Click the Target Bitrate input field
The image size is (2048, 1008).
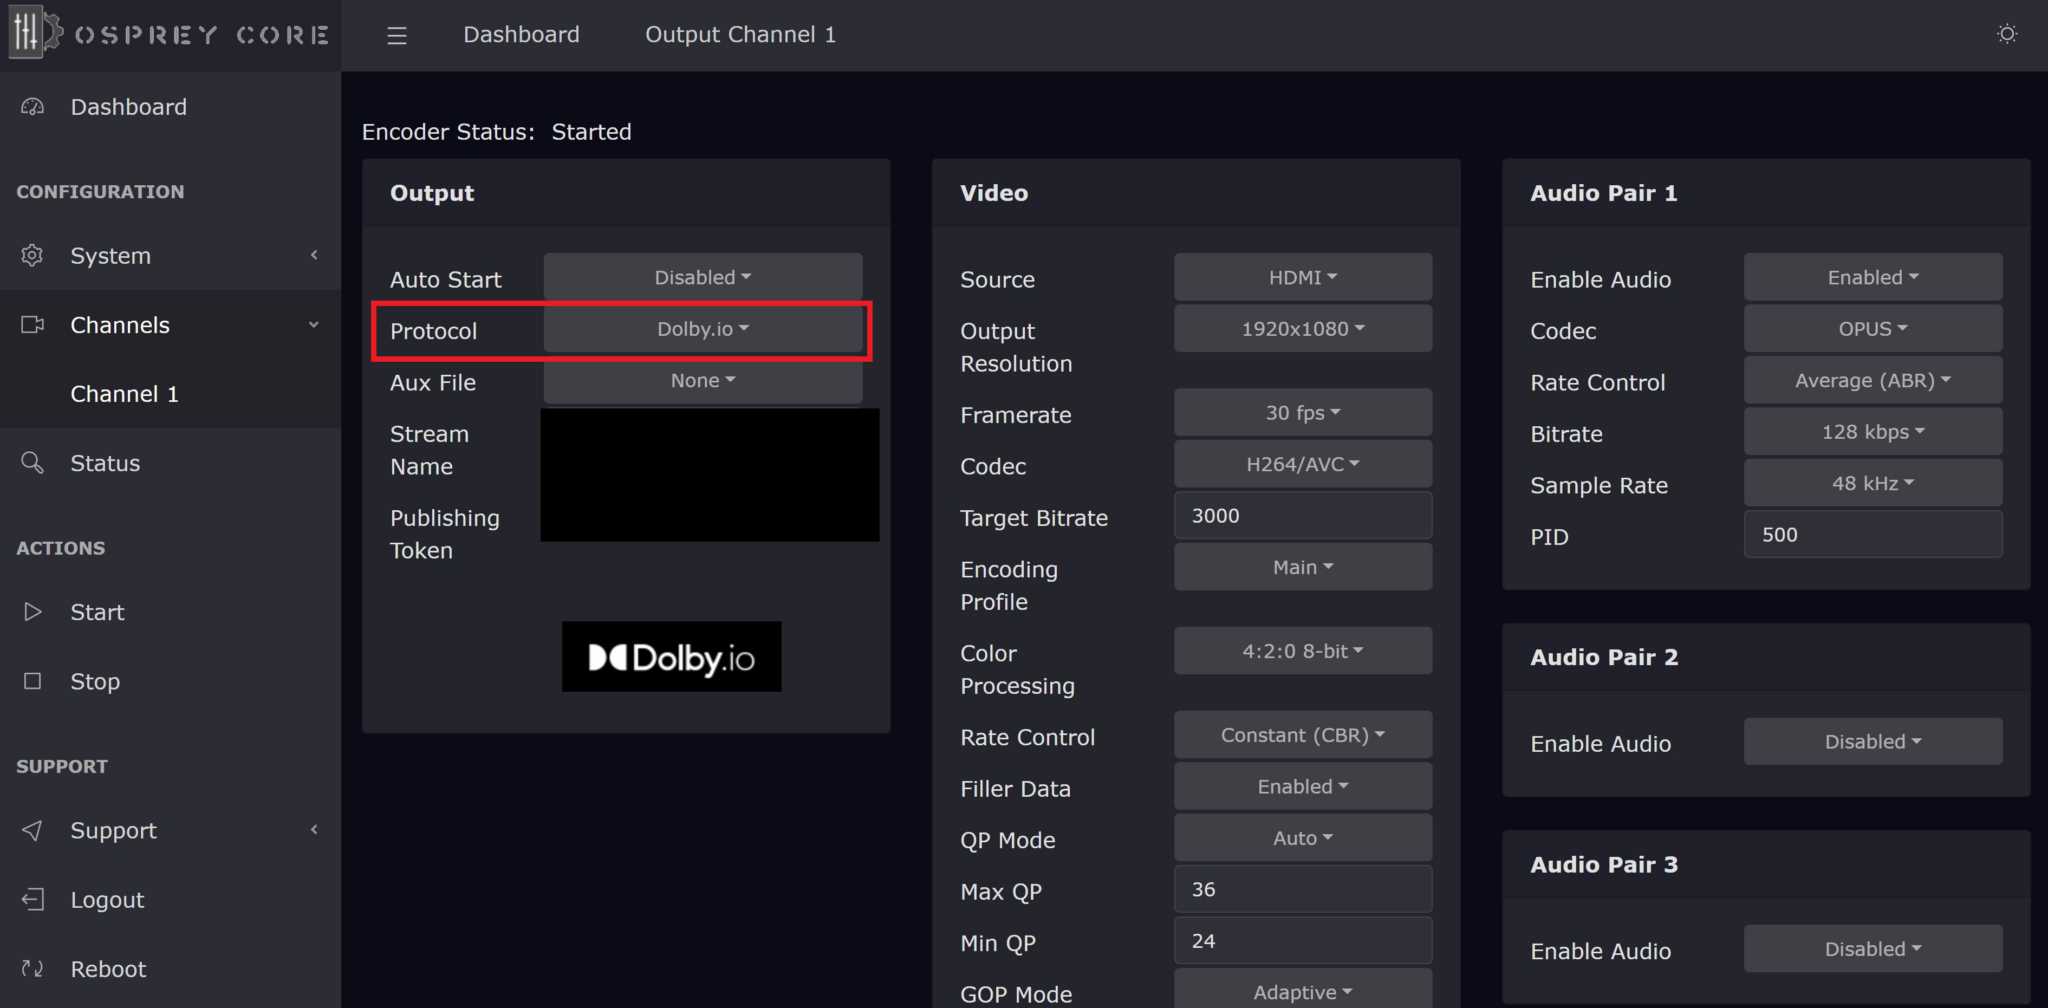pos(1302,515)
